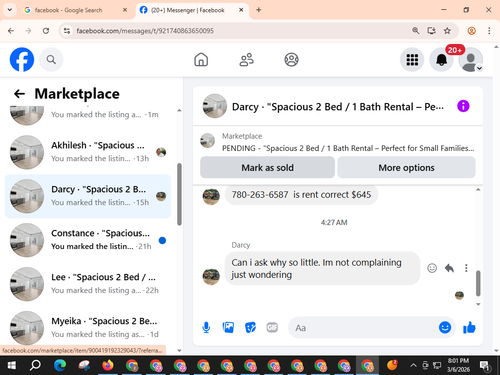Open zoom magnifier icon in address bar
Viewport: 500px width, 375px height.
415,31
